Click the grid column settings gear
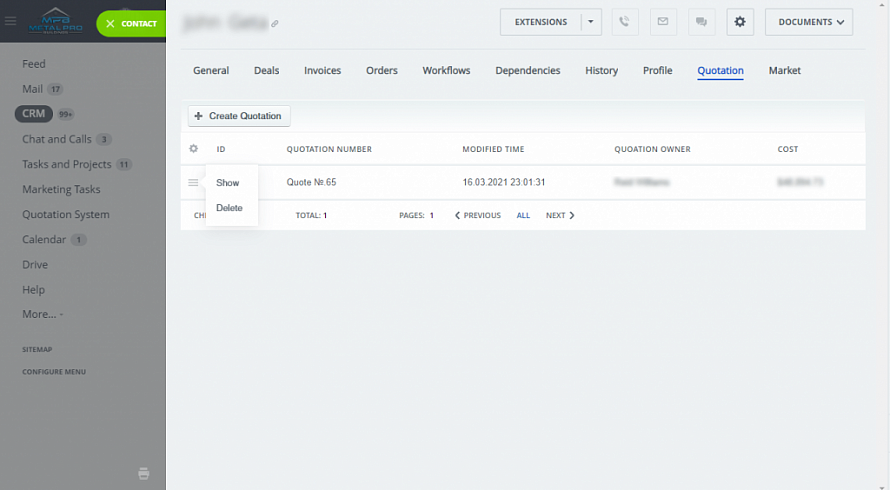This screenshot has height=490, width=890. coord(193,149)
